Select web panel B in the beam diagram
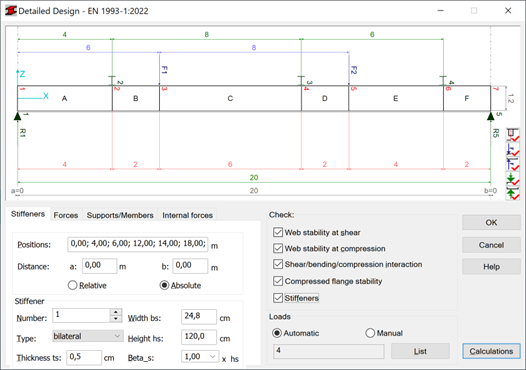 coord(136,98)
